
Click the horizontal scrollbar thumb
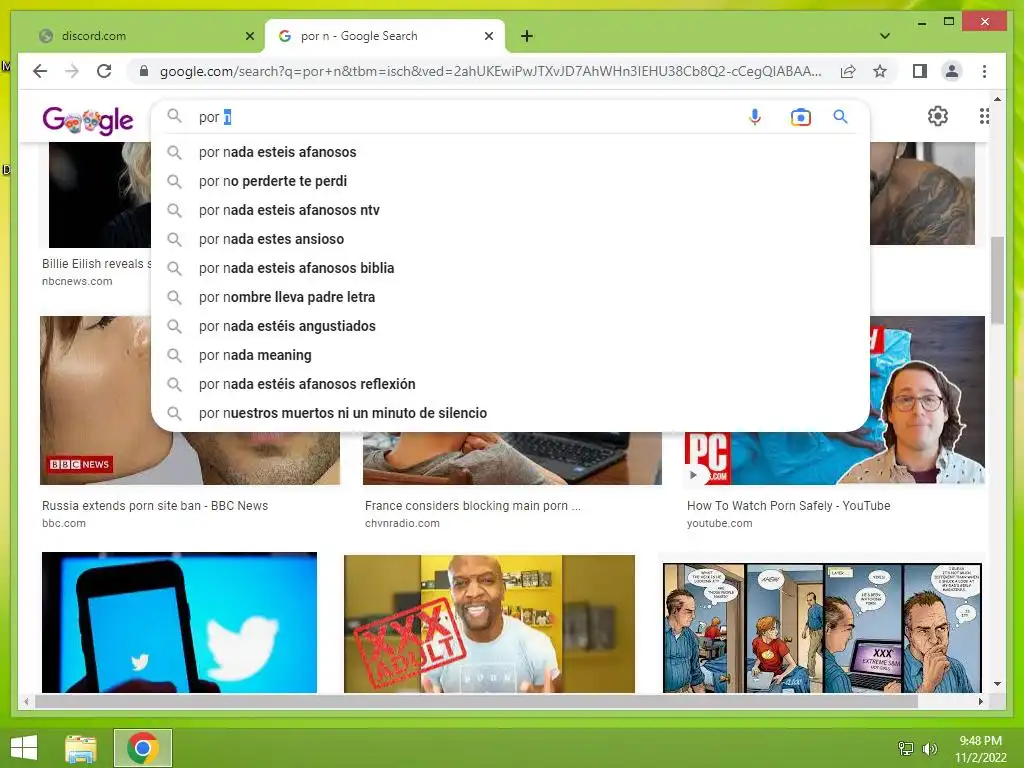click(x=476, y=701)
